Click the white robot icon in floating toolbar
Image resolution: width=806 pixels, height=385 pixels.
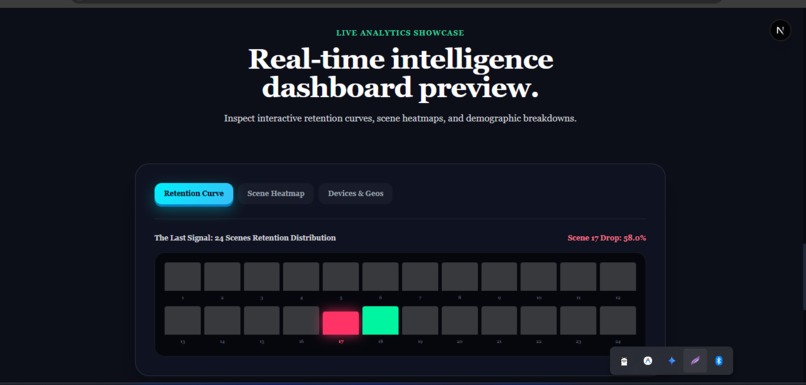tap(624, 361)
